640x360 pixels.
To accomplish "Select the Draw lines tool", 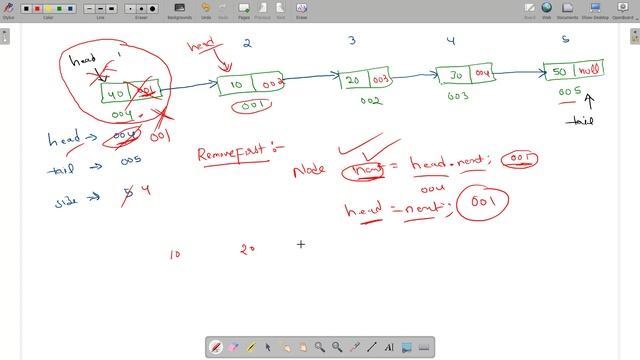I will point(372,347).
